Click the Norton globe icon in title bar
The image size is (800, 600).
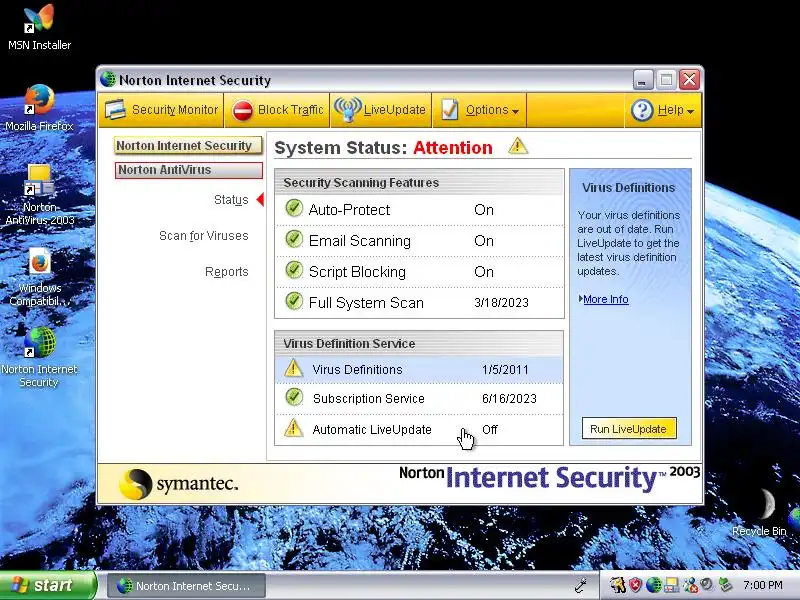point(108,79)
